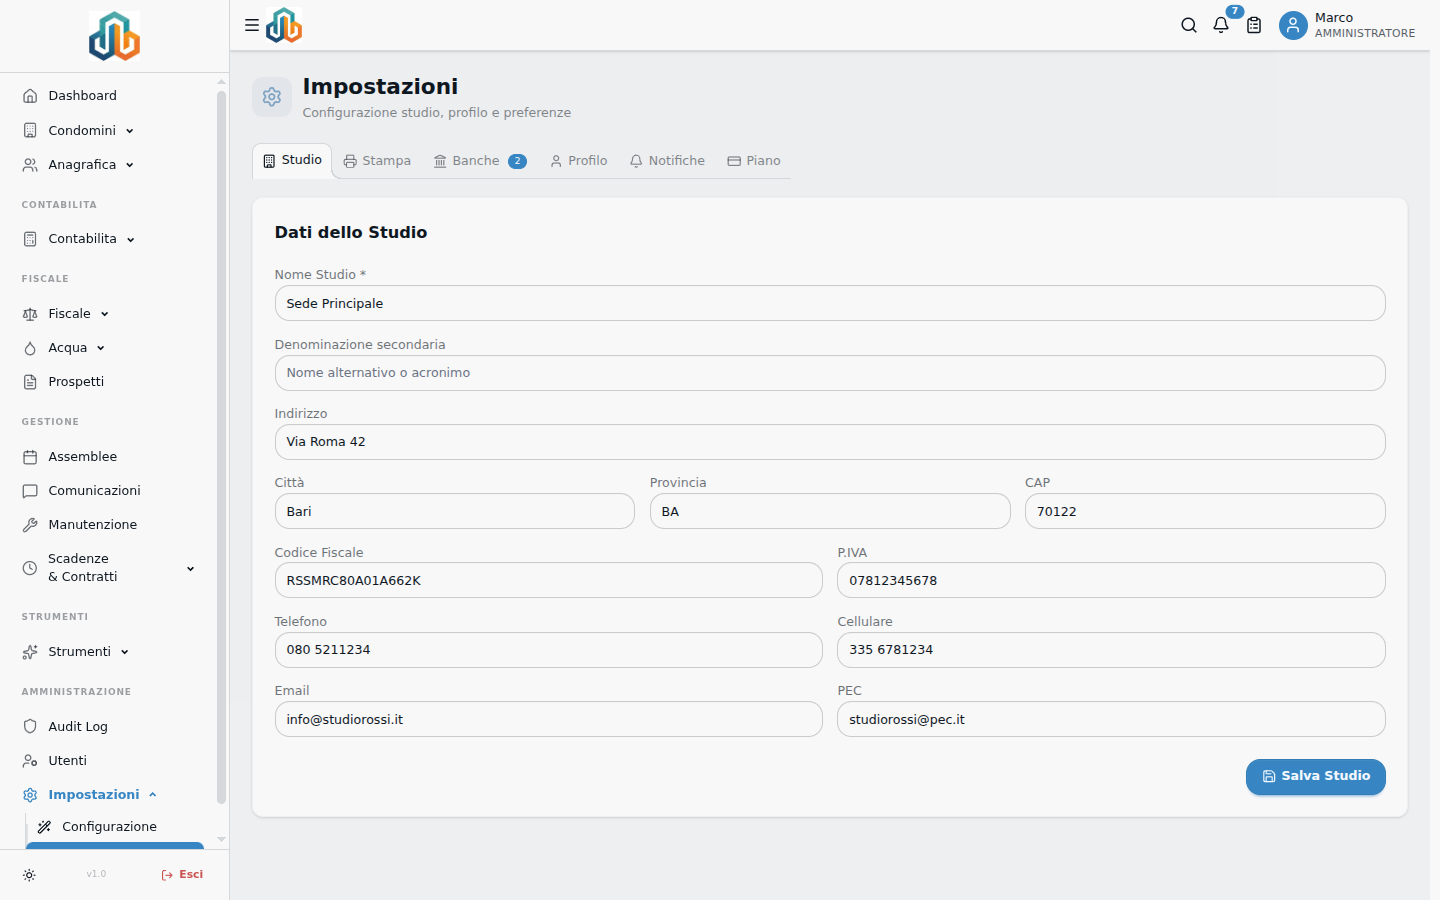This screenshot has height=900, width=1440.
Task: Switch to the Stampa tab
Action: tap(377, 161)
